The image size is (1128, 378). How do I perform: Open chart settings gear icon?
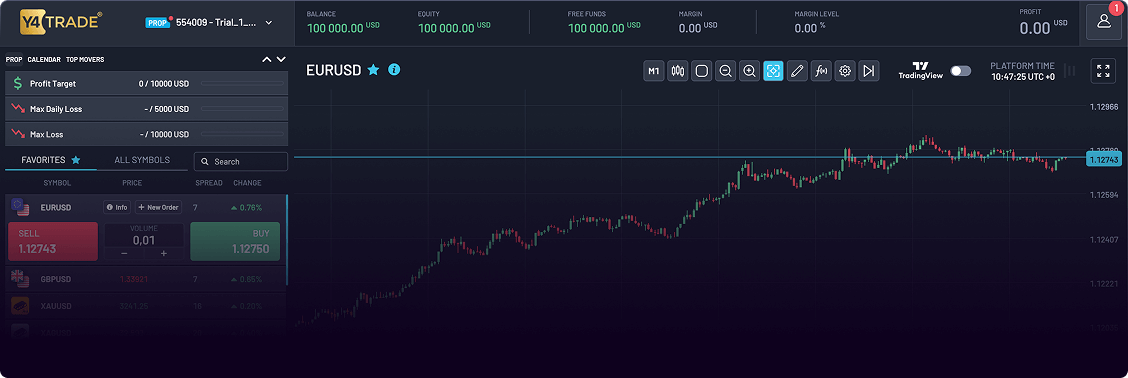coord(845,71)
